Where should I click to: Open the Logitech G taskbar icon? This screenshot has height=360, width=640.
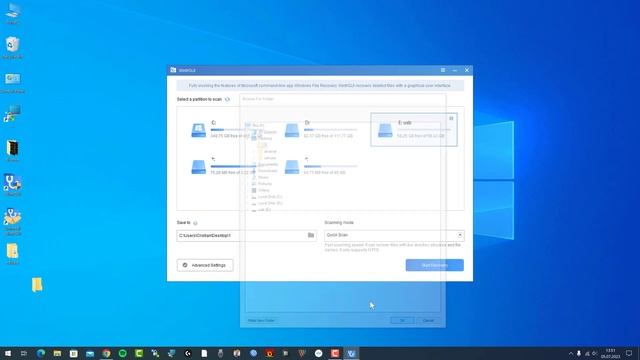(x=188, y=353)
